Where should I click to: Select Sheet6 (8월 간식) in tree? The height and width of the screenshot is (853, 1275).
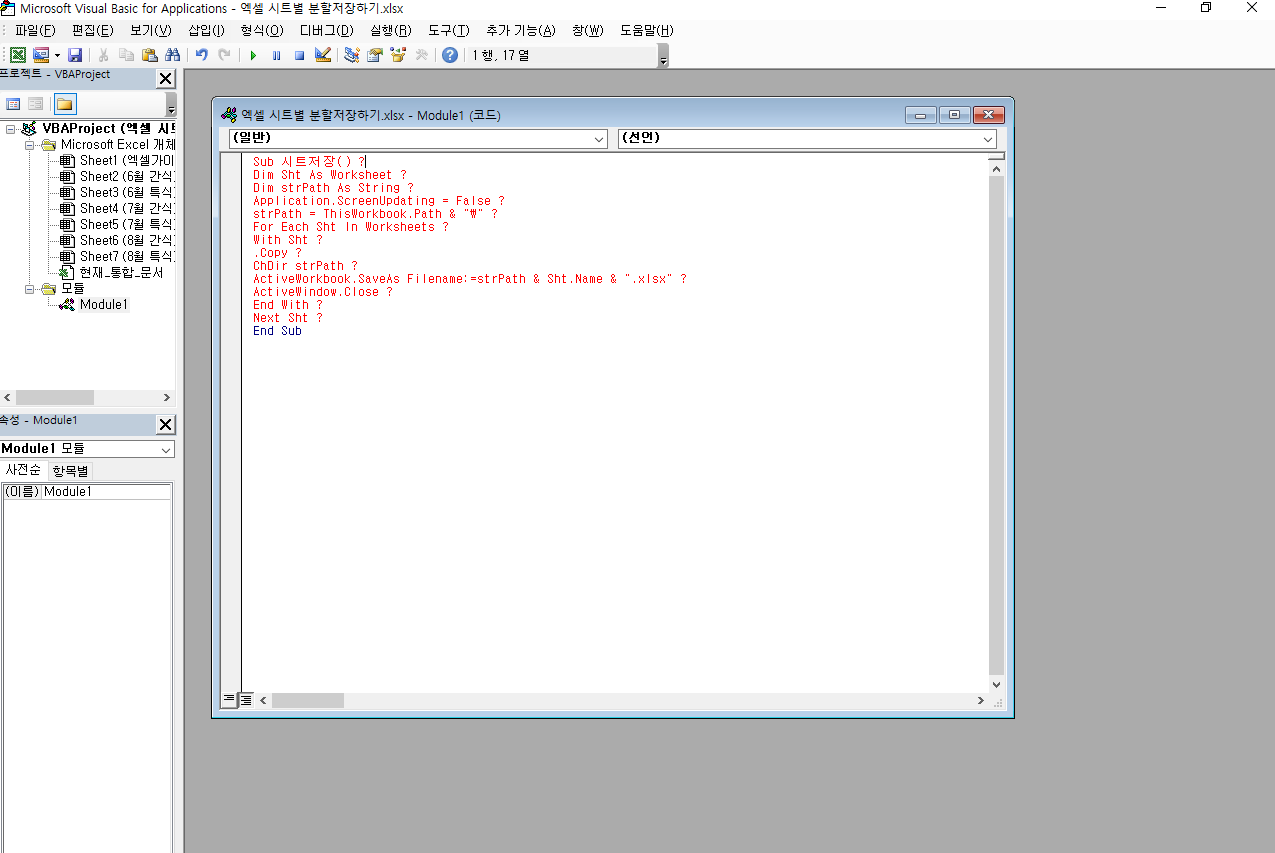[126, 241]
